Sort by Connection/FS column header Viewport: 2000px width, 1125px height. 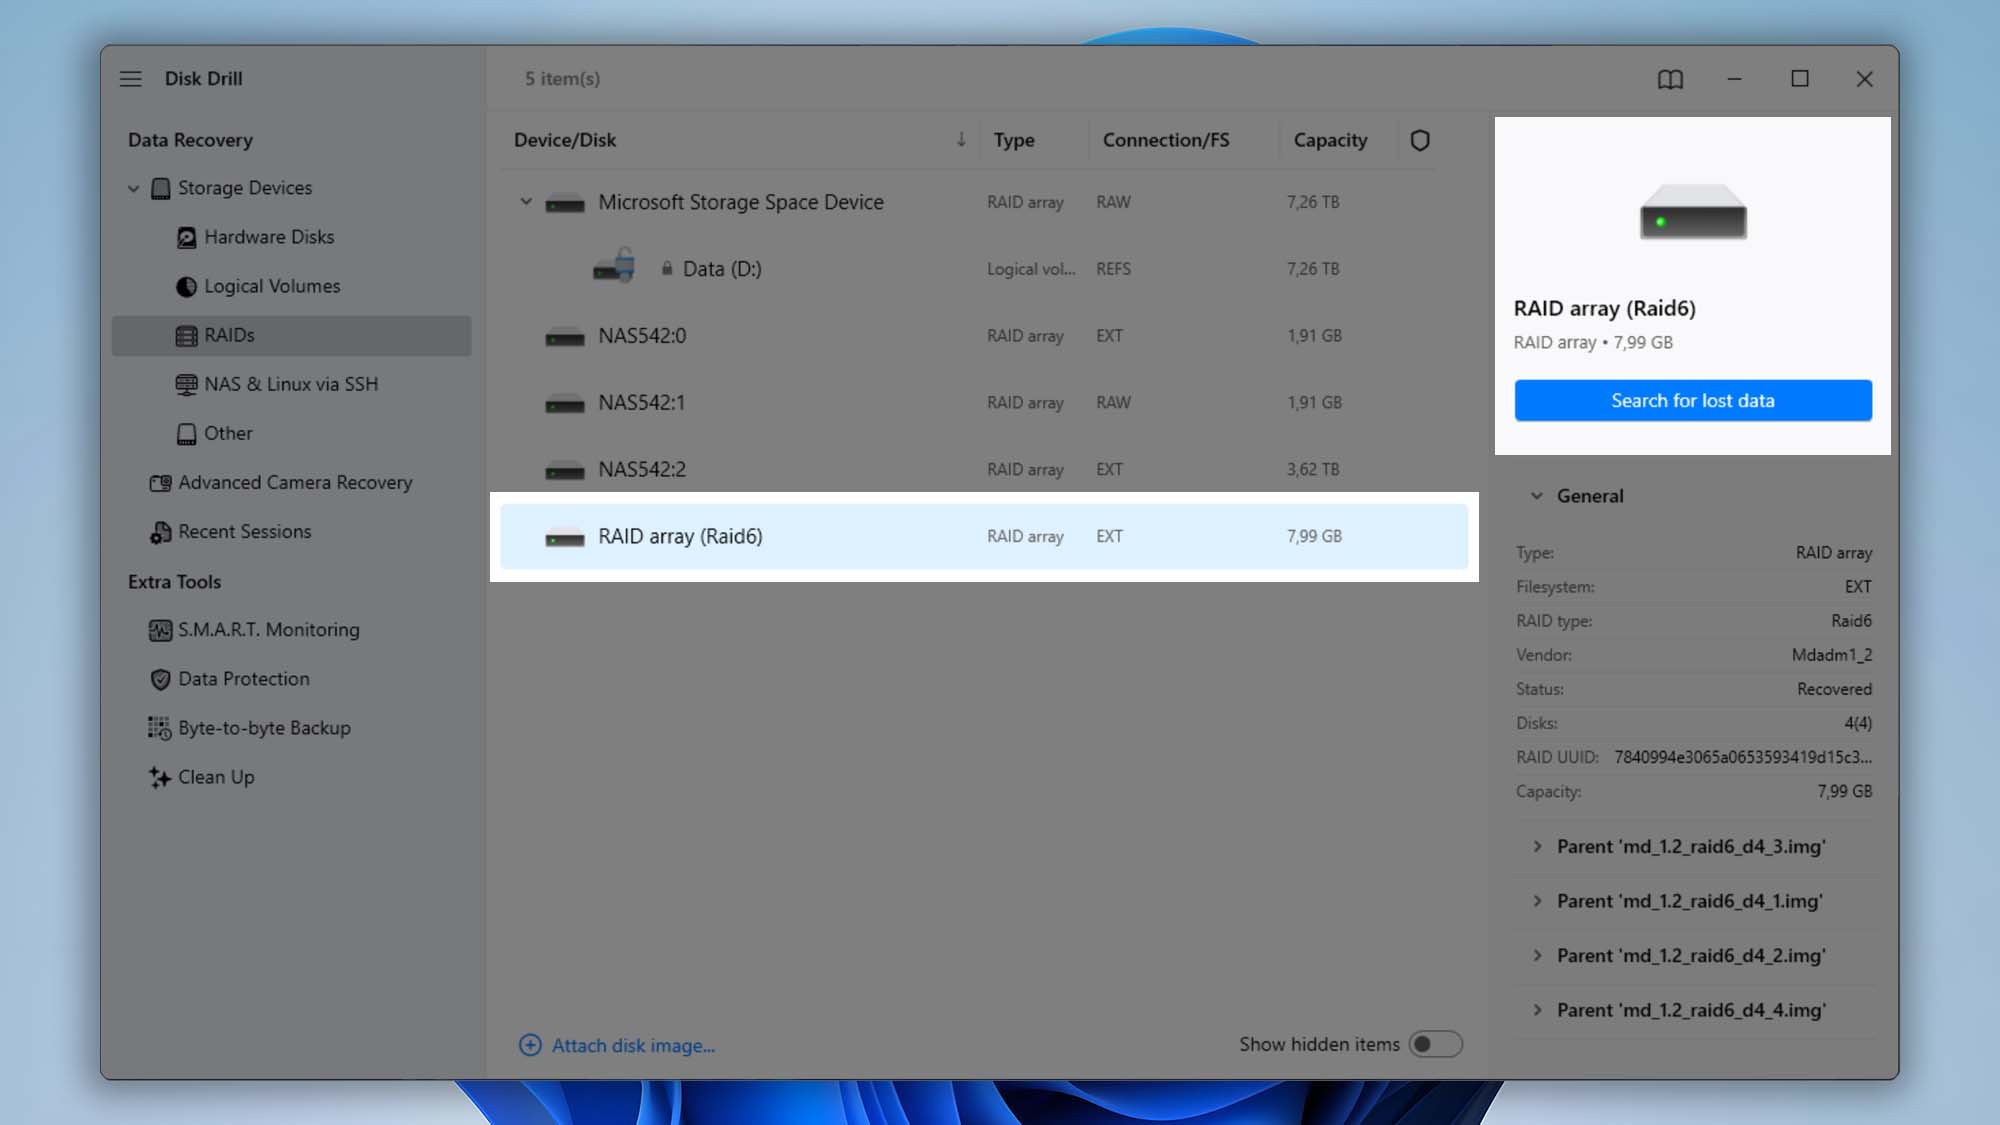click(1166, 140)
